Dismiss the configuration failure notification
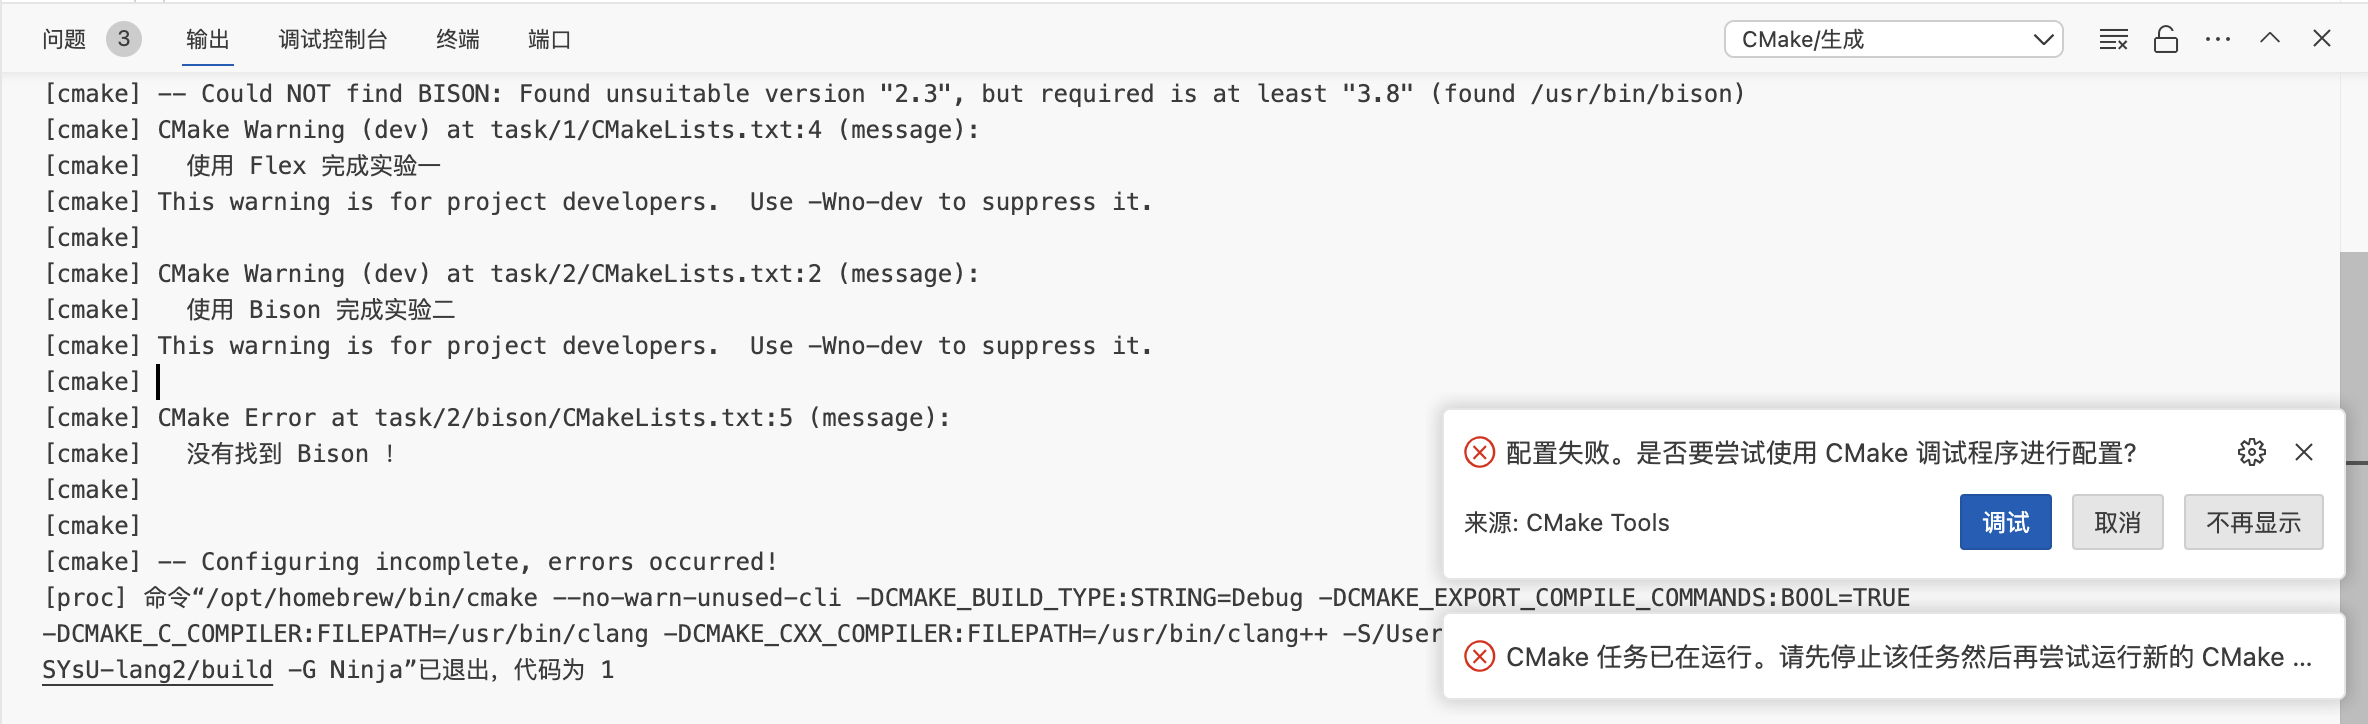 coord(2304,452)
